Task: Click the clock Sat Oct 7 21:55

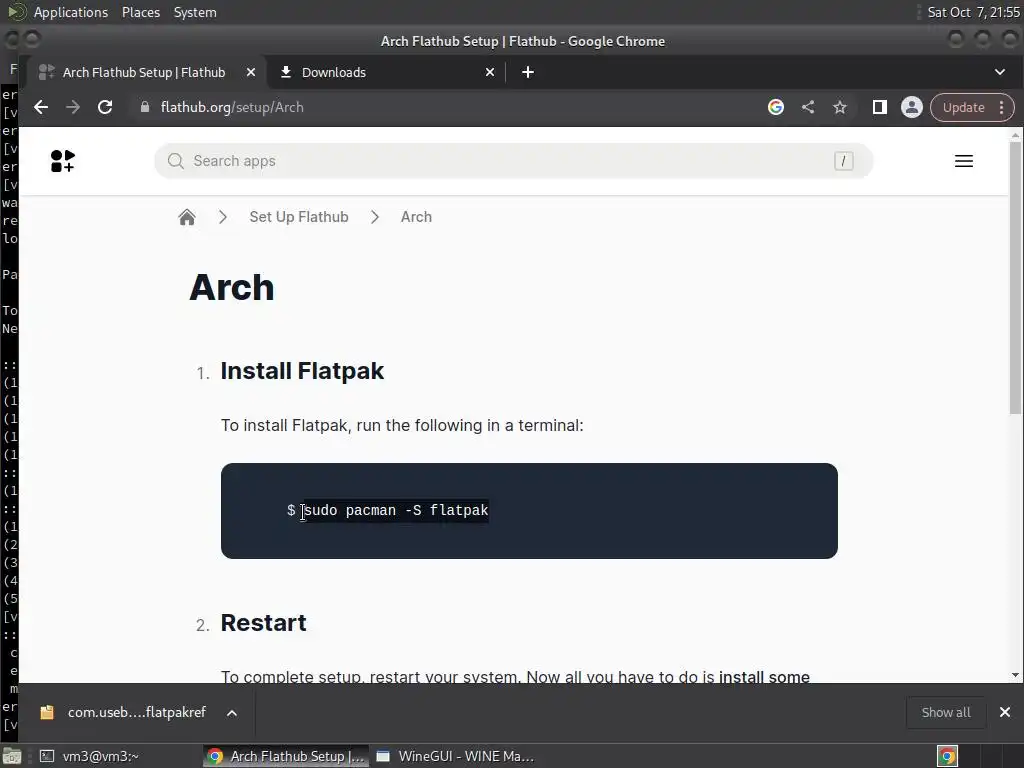Action: (973, 12)
